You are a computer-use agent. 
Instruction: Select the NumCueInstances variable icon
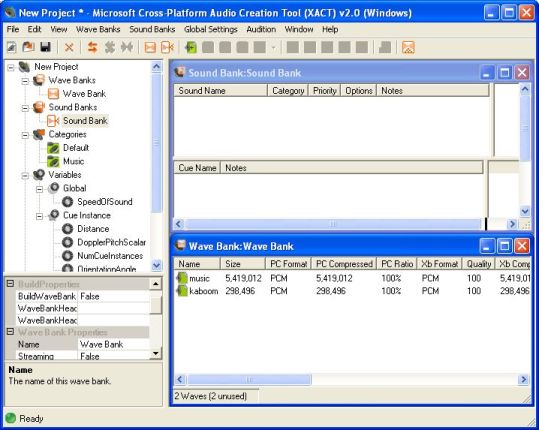(x=67, y=256)
